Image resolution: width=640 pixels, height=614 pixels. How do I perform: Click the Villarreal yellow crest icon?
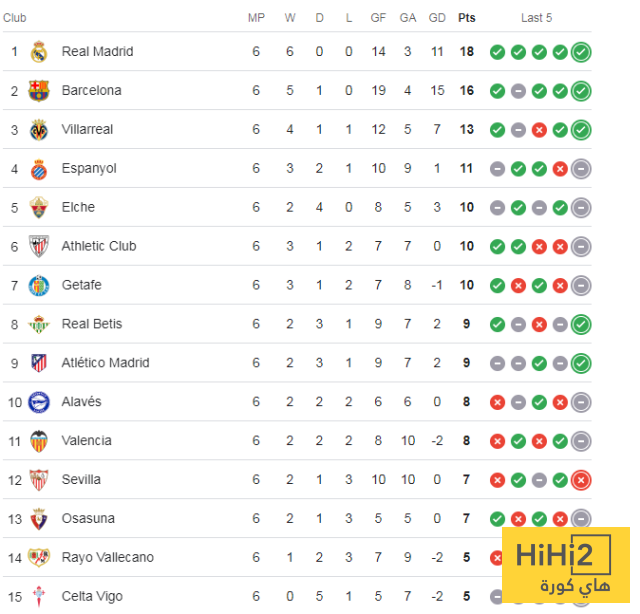[39, 130]
